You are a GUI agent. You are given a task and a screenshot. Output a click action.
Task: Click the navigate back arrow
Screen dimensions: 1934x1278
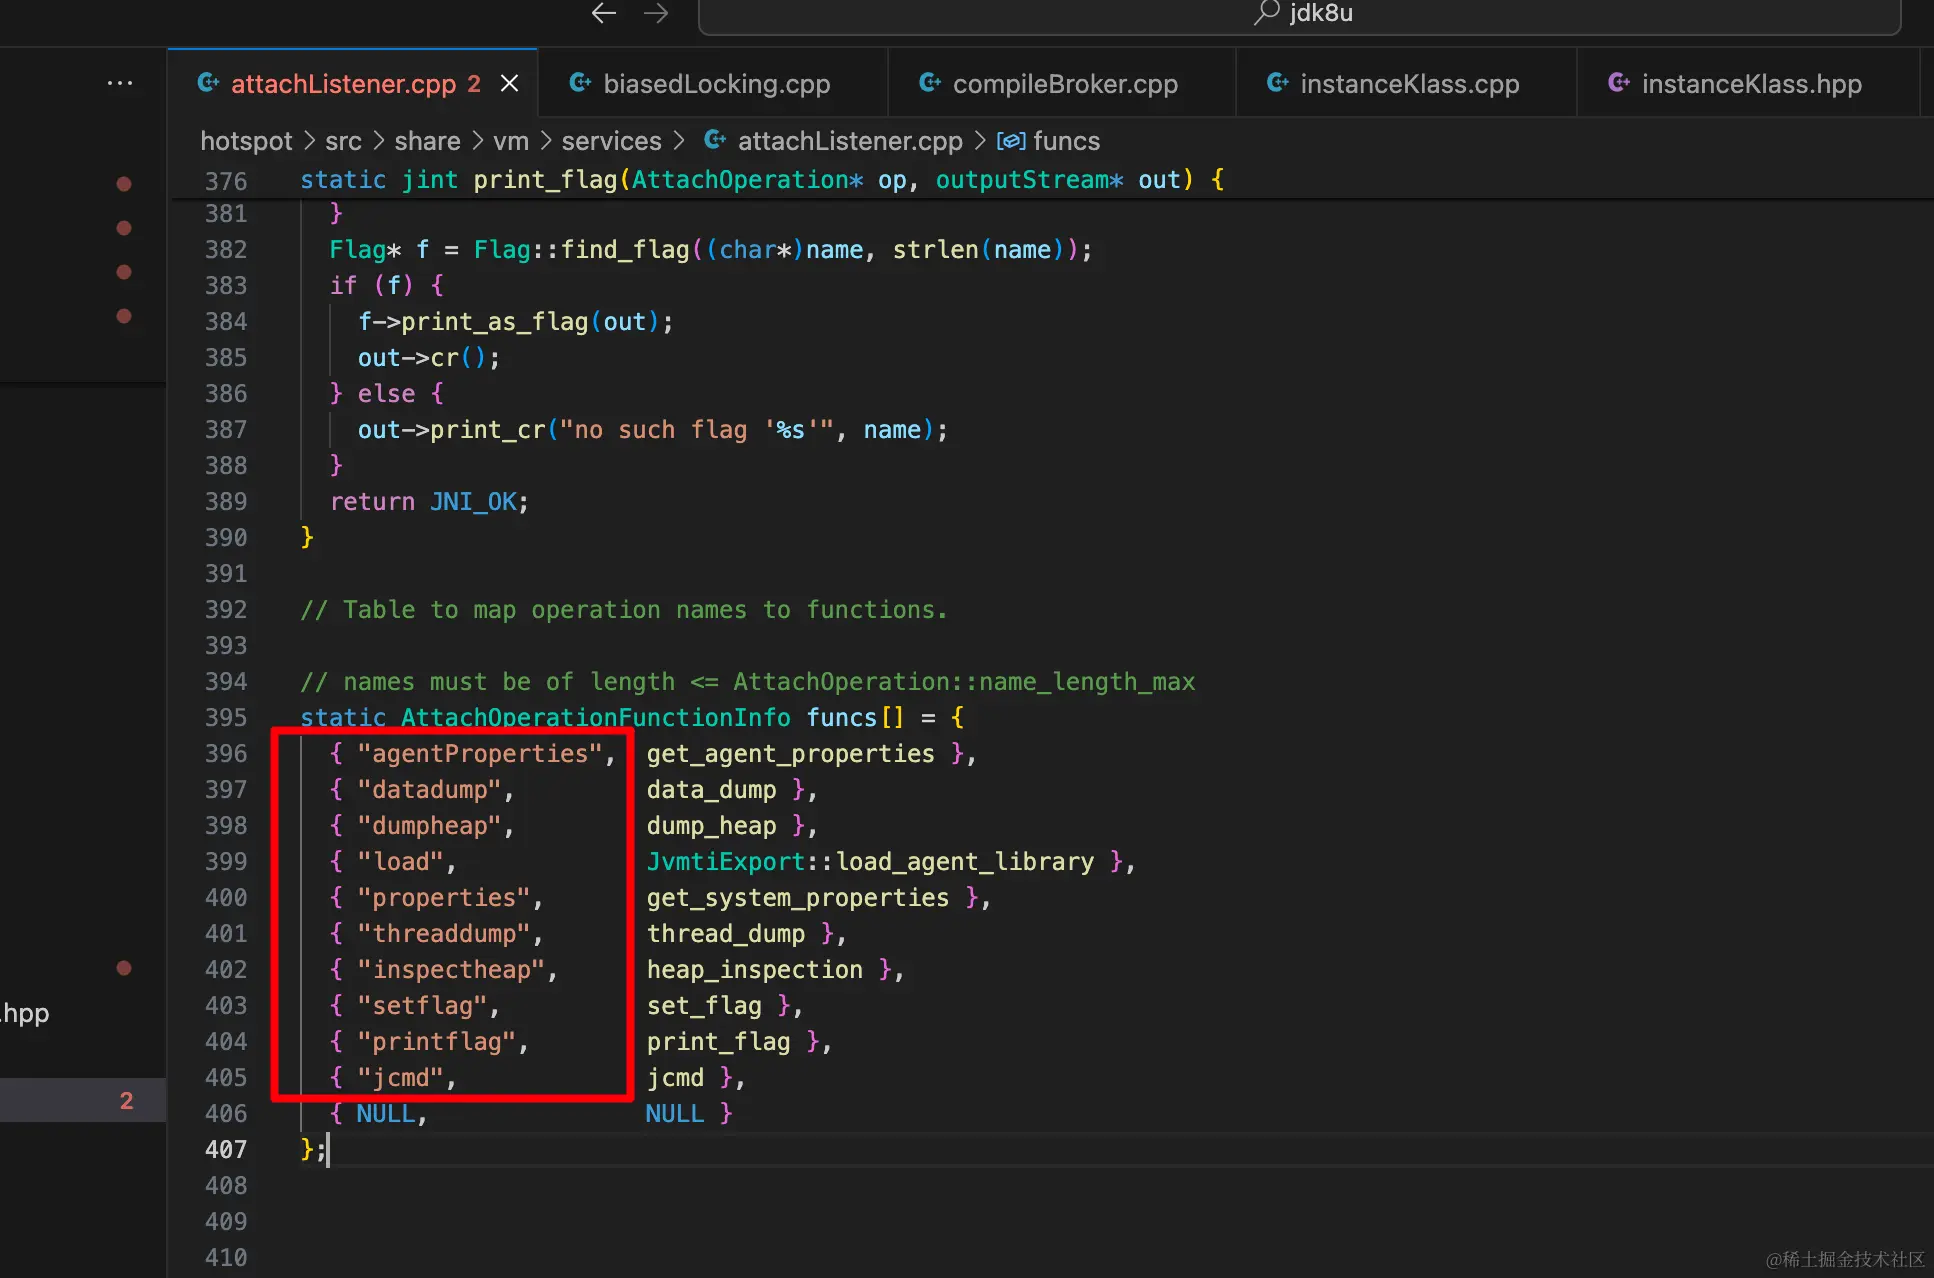pos(603,13)
